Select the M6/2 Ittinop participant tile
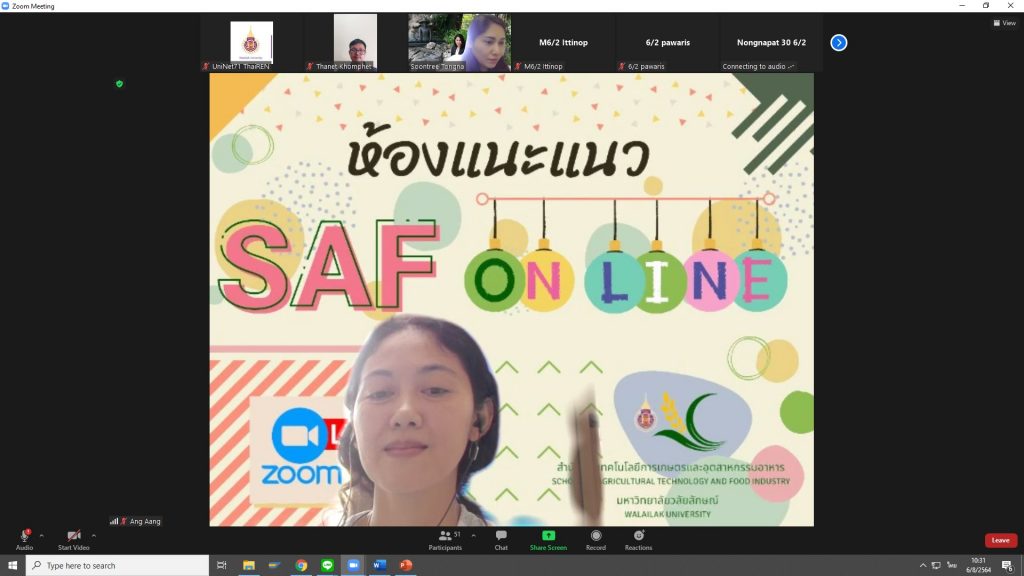The height and width of the screenshot is (576, 1024). (x=564, y=43)
